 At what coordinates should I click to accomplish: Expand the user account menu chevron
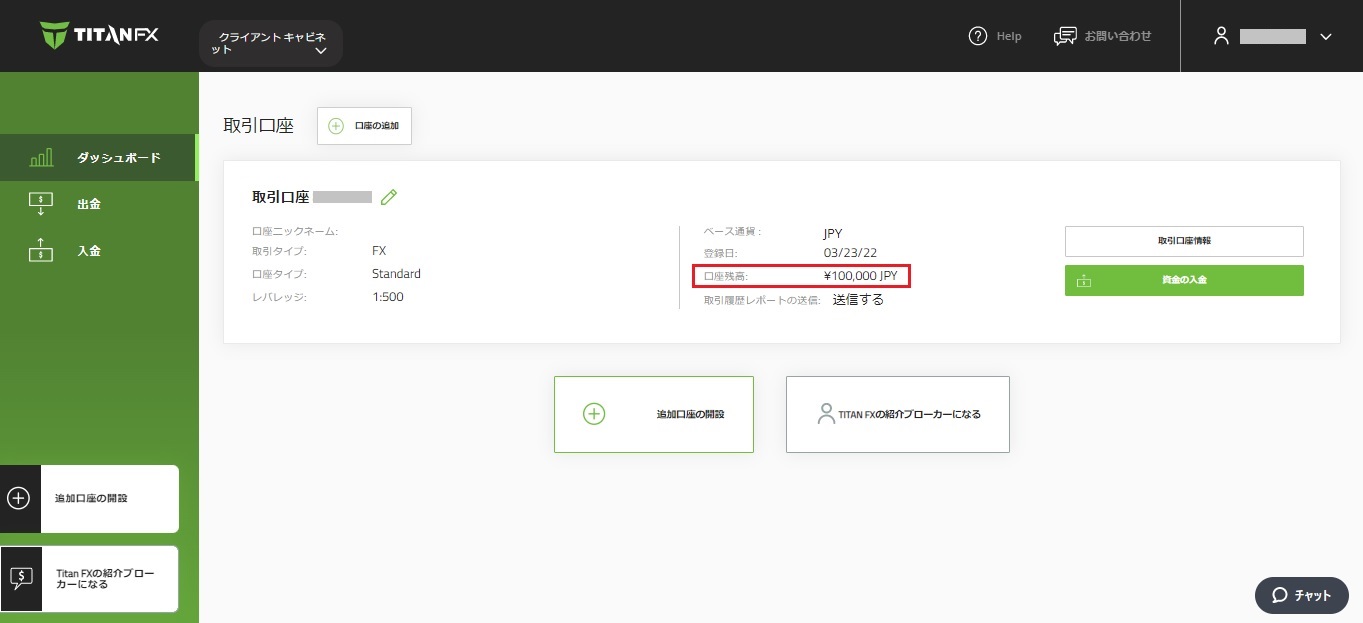click(1326, 37)
